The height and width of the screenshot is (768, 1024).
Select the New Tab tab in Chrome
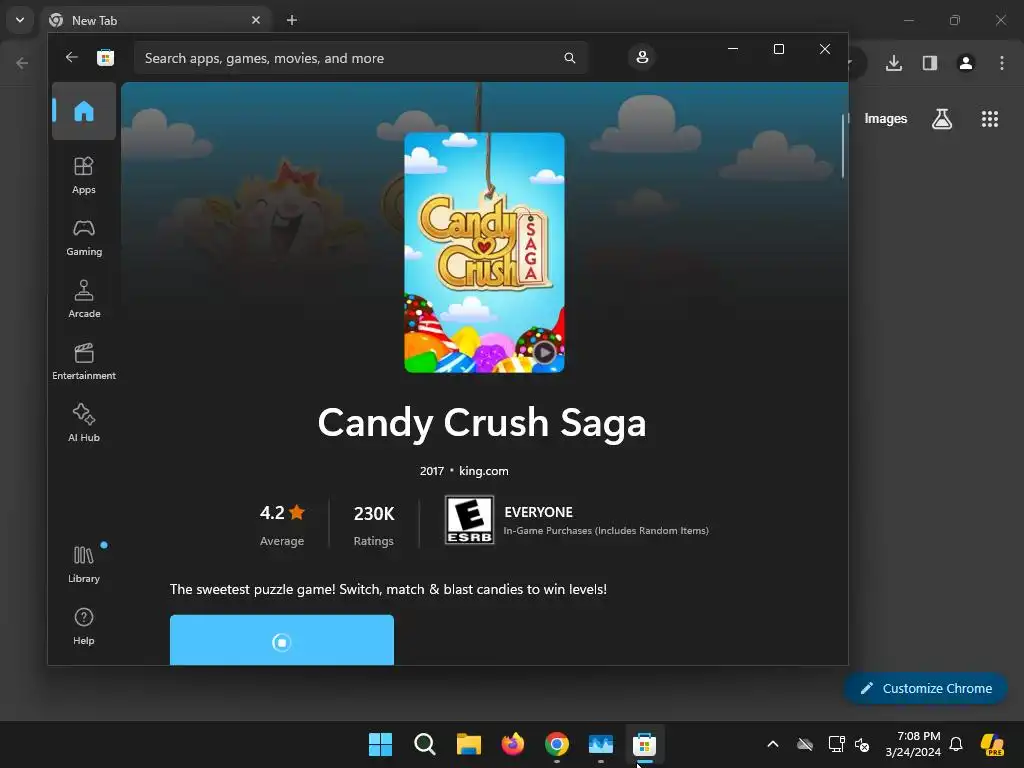[155, 20]
